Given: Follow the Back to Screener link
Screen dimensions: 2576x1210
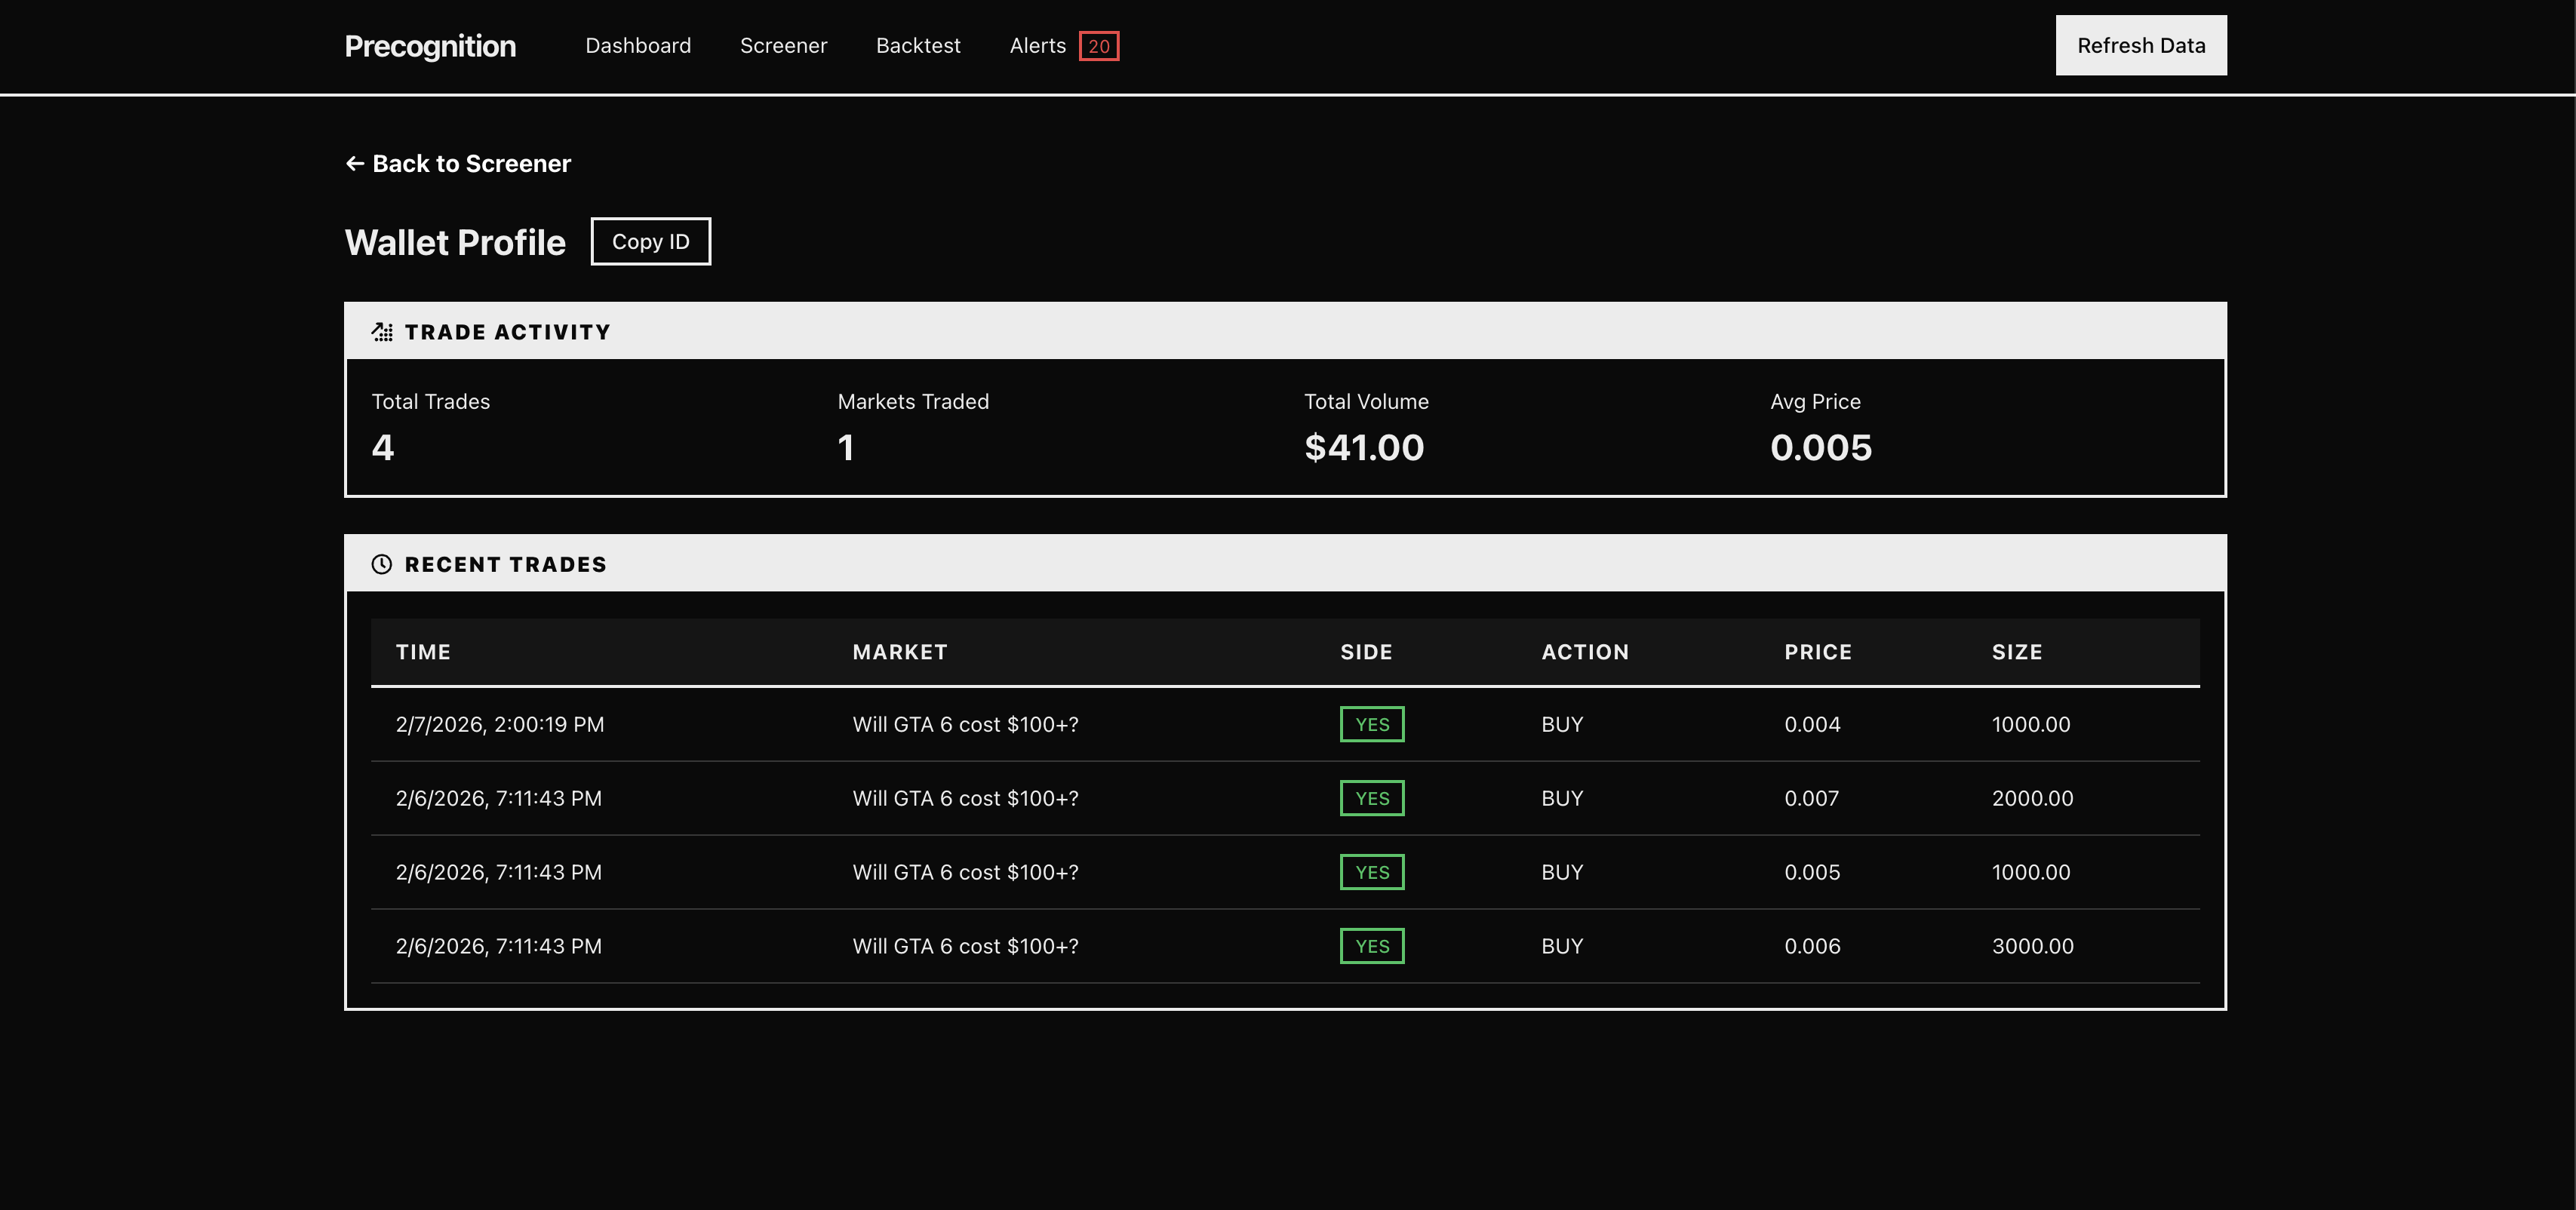Looking at the screenshot, I should [471, 163].
